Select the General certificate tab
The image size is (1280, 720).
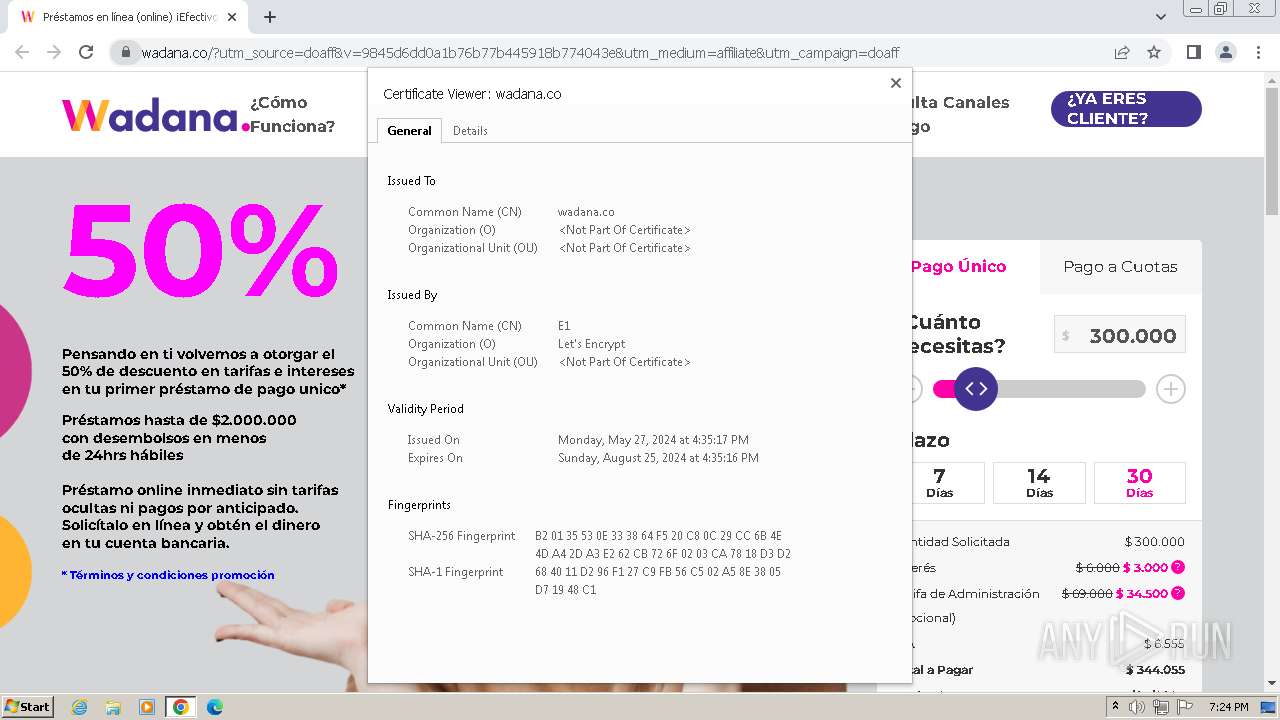[409, 131]
